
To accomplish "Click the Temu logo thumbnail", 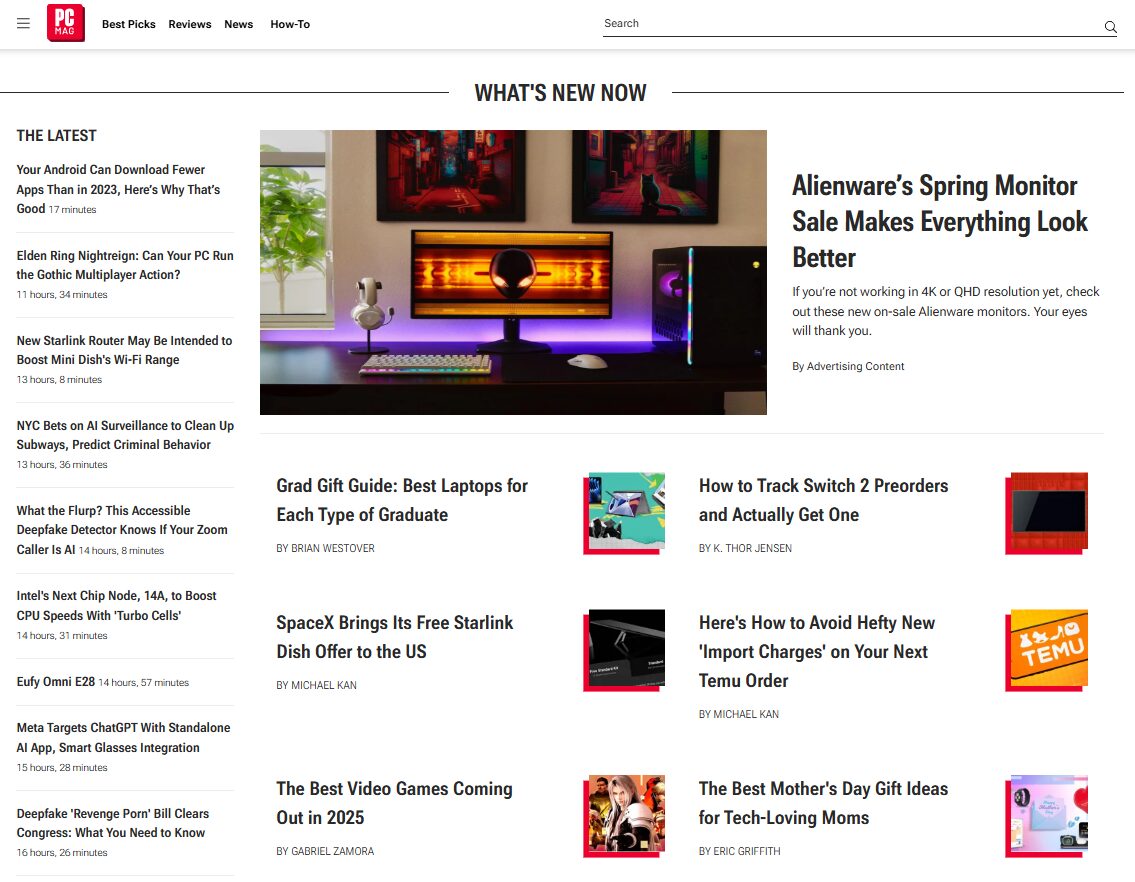I will coord(1047,650).
